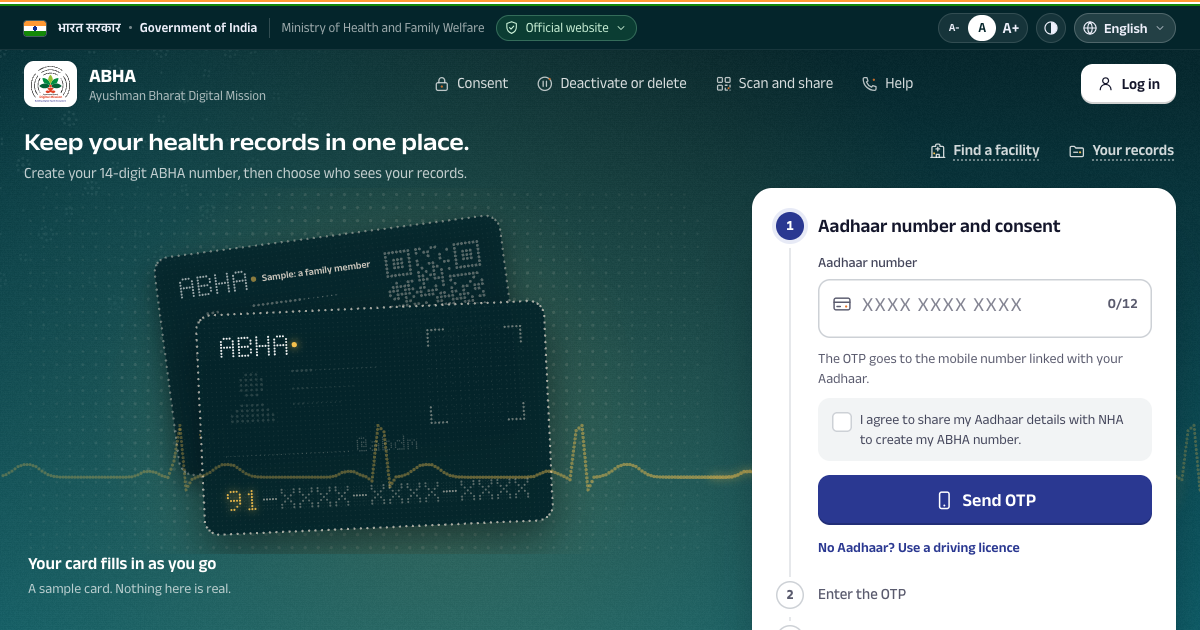Click Ministry of Health and Family Welfare
The width and height of the screenshot is (1200, 630).
point(383,28)
